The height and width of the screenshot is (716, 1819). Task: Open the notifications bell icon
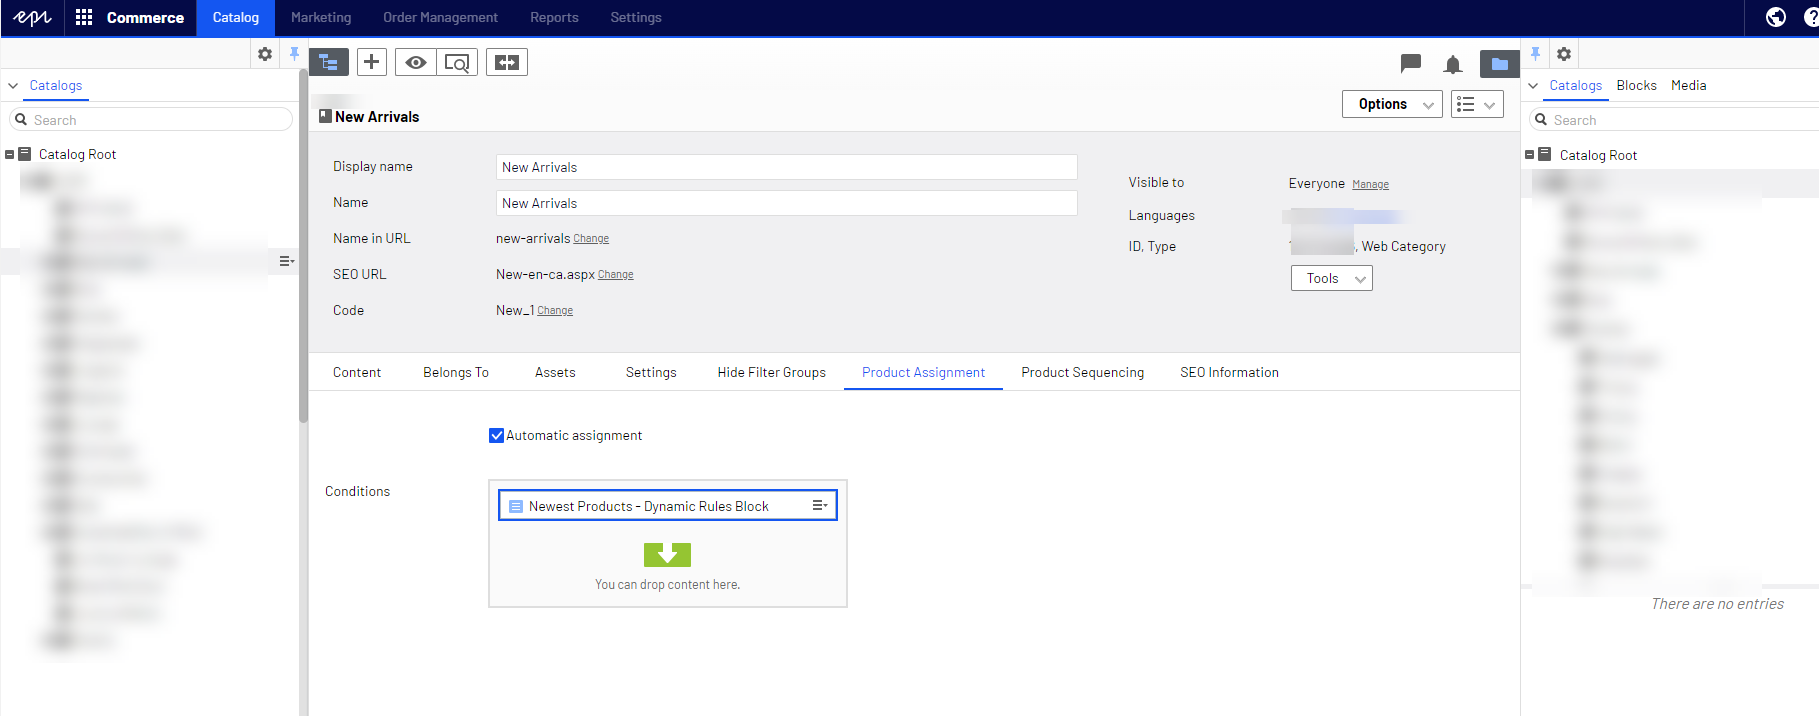pyautogui.click(x=1452, y=65)
